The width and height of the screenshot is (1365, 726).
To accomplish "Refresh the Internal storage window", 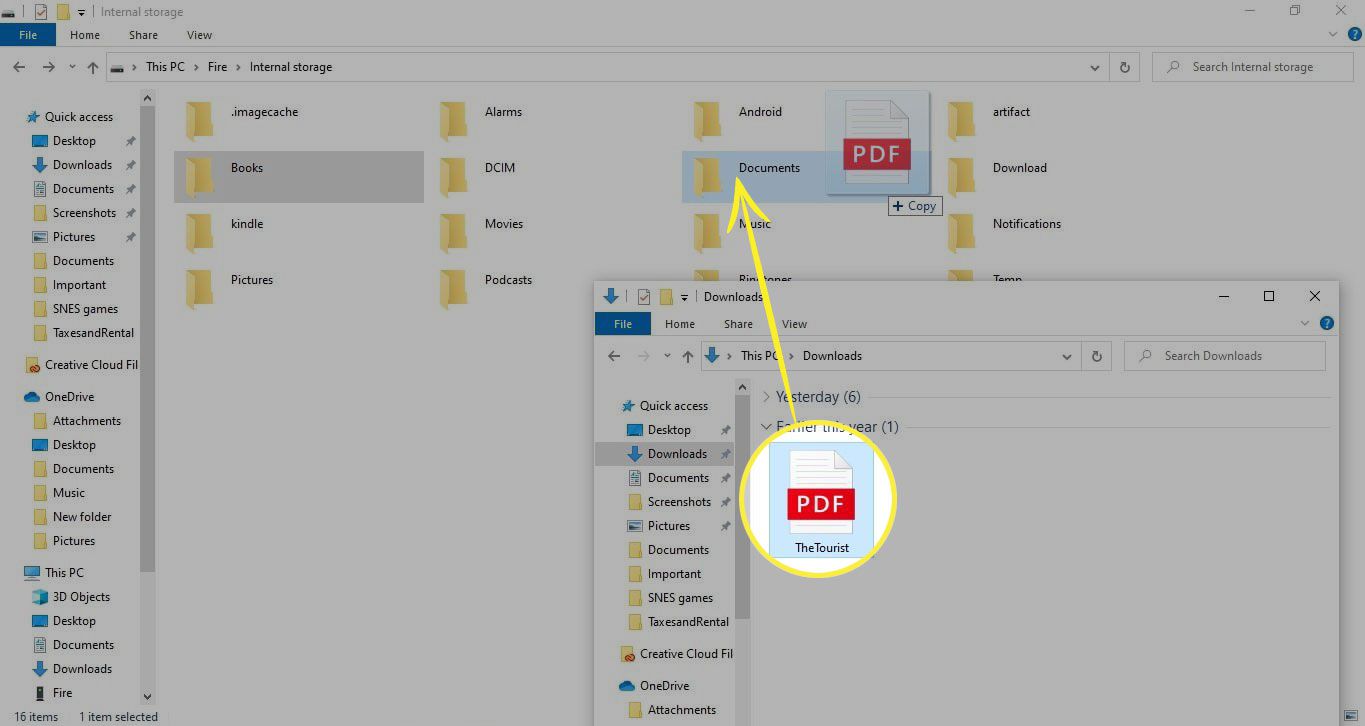I will tap(1125, 67).
